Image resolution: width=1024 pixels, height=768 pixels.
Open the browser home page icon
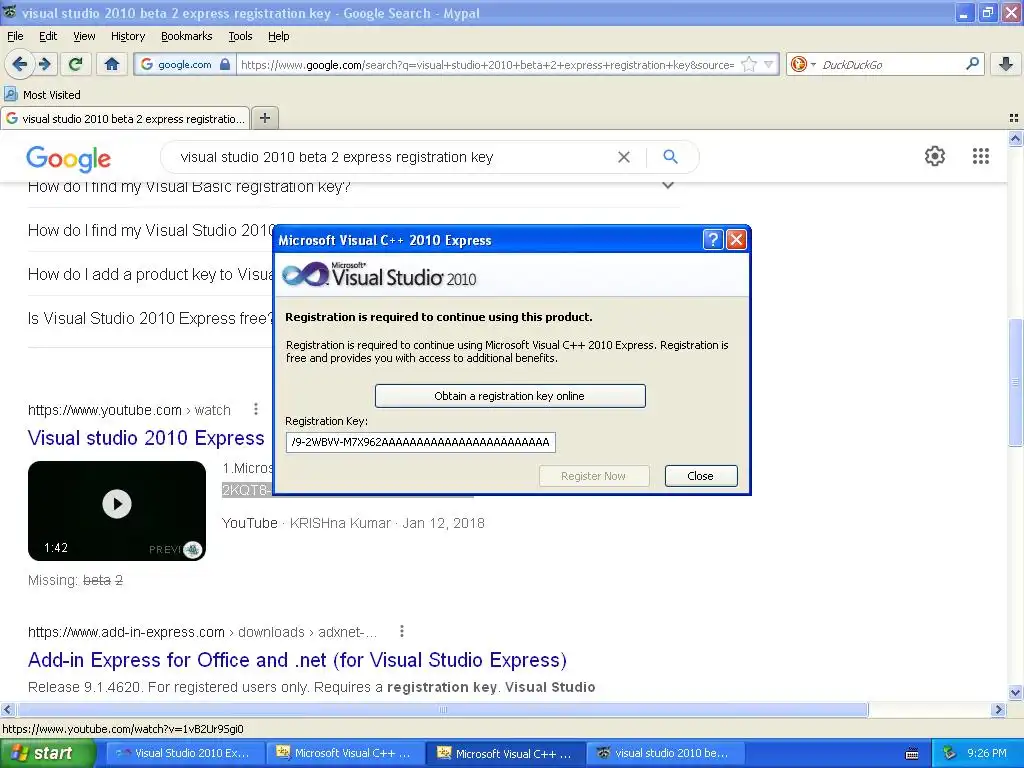click(x=112, y=64)
